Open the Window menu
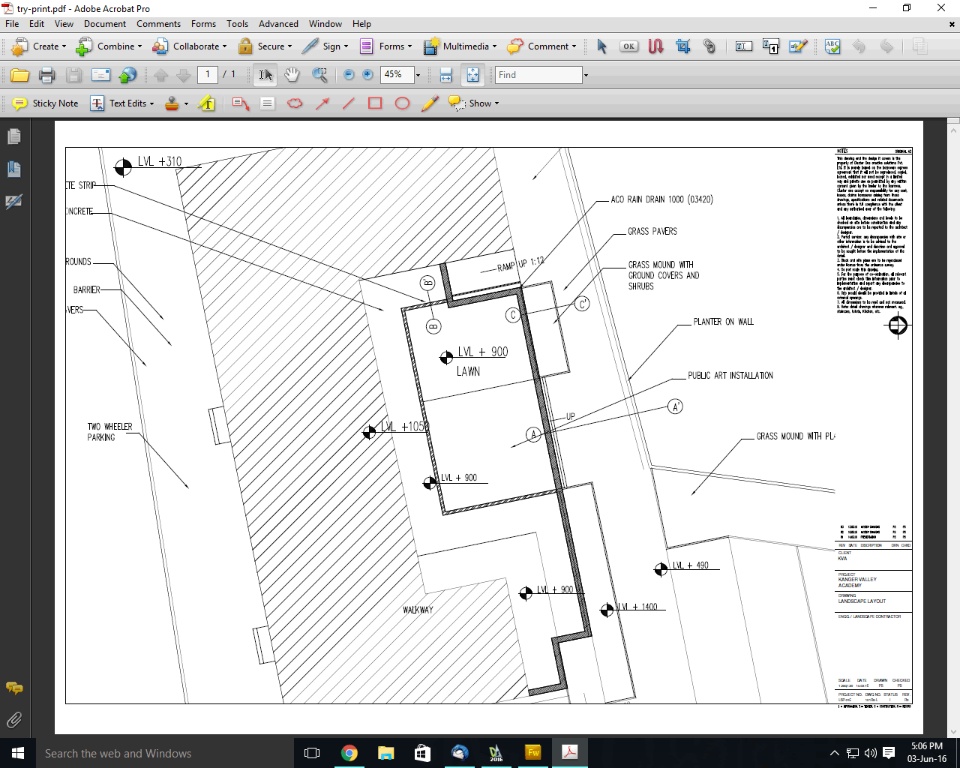 tap(325, 24)
